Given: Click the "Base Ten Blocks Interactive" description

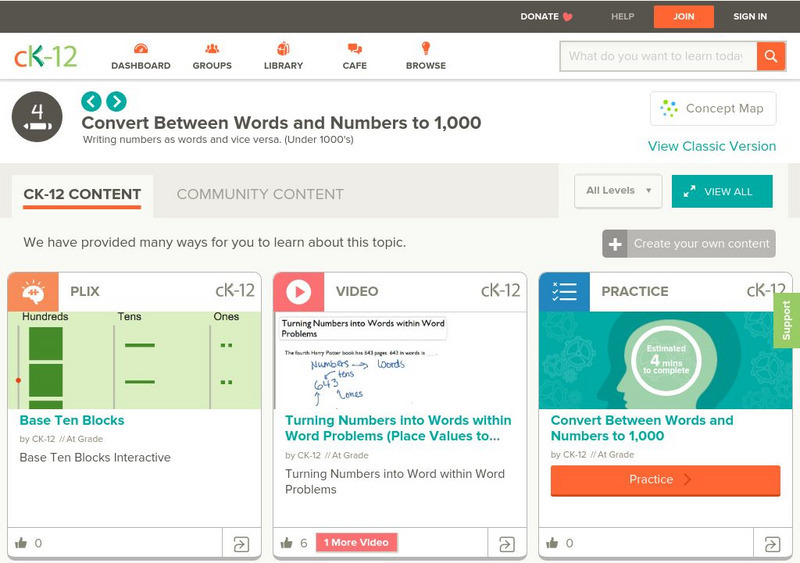Looking at the screenshot, I should click(95, 457).
